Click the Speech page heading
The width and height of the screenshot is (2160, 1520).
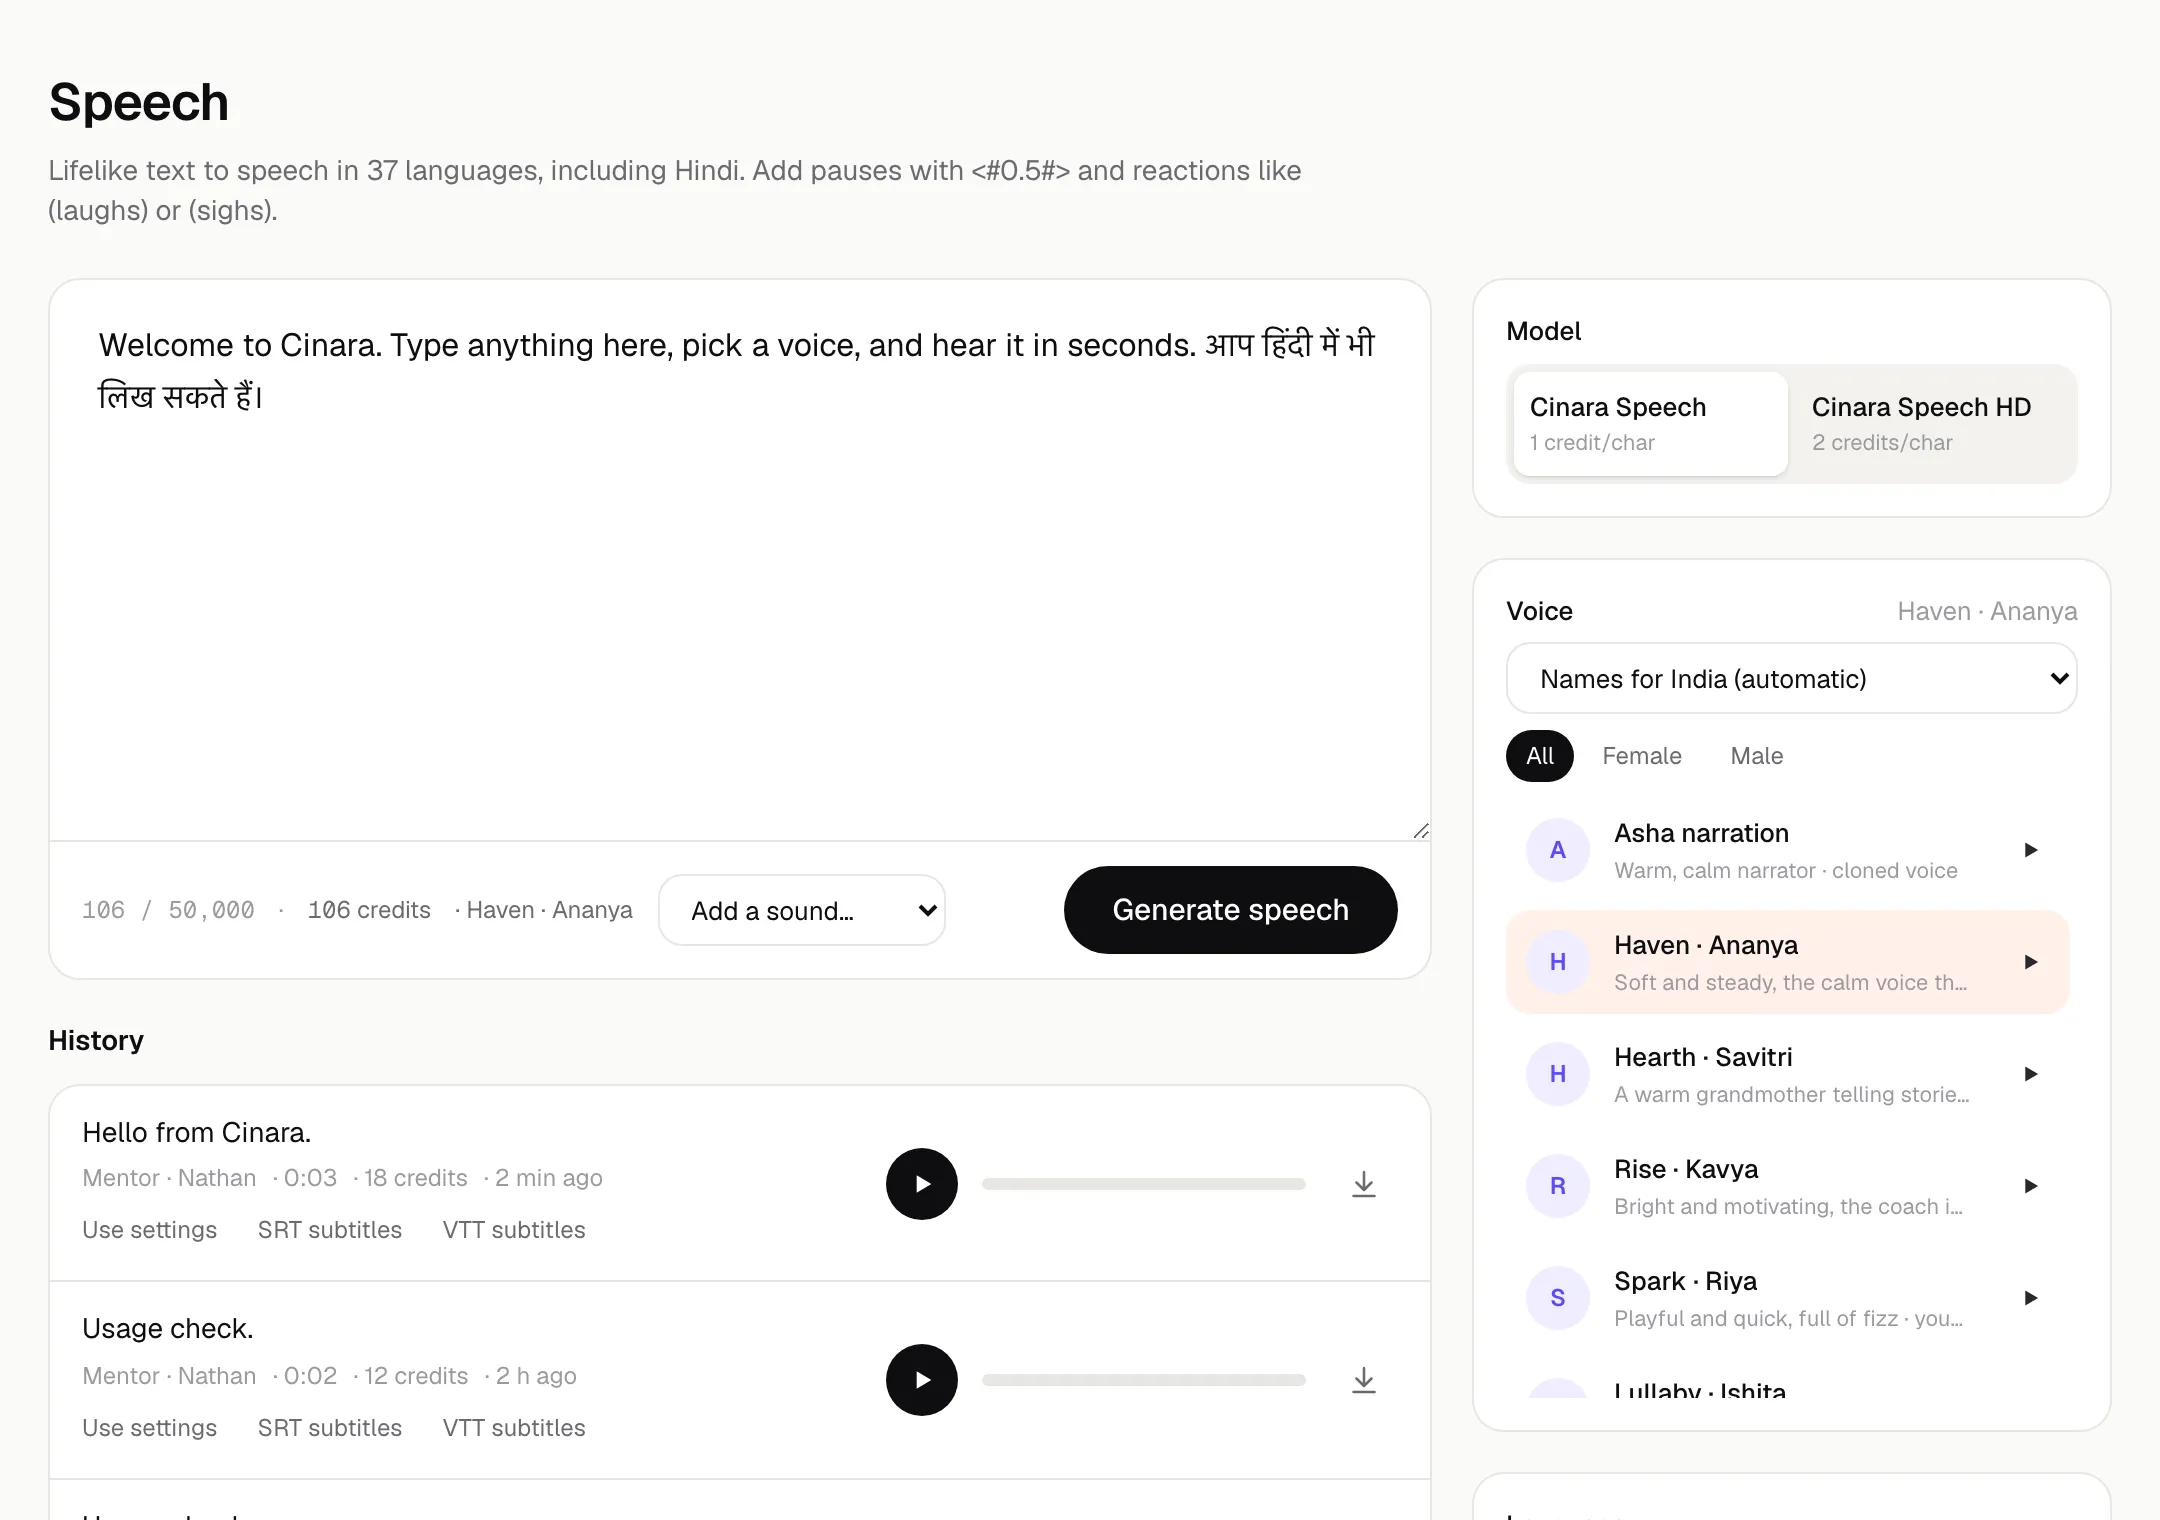click(x=139, y=102)
